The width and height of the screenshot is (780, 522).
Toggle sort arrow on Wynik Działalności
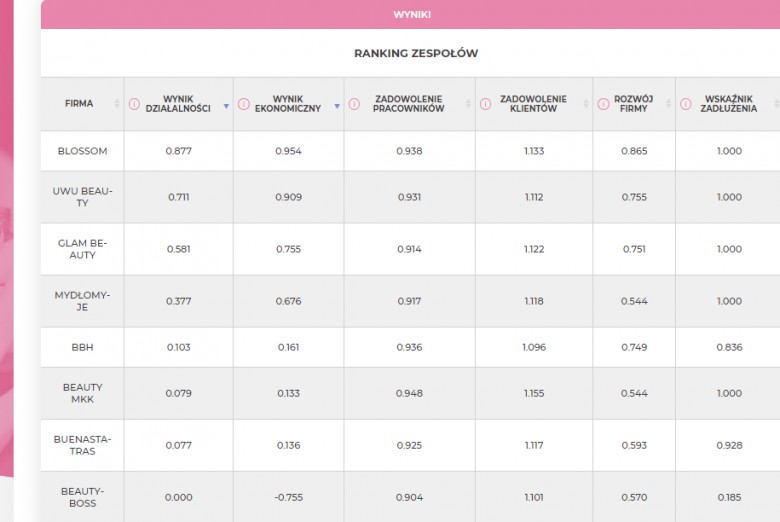coord(226,106)
